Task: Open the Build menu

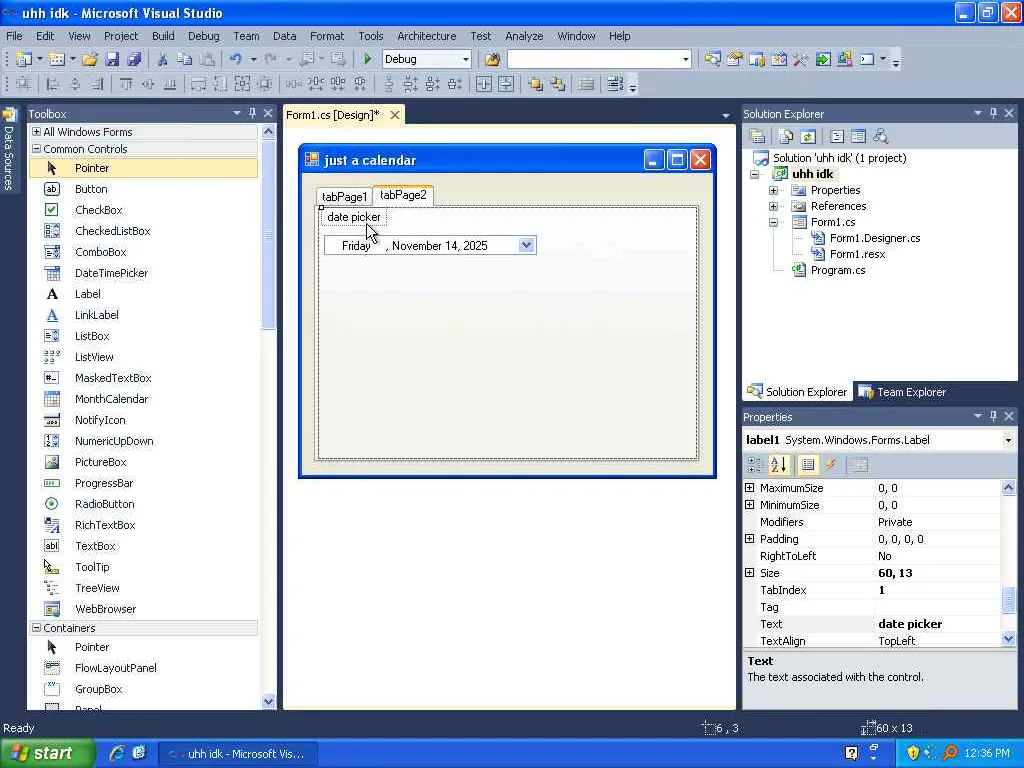Action: point(163,36)
